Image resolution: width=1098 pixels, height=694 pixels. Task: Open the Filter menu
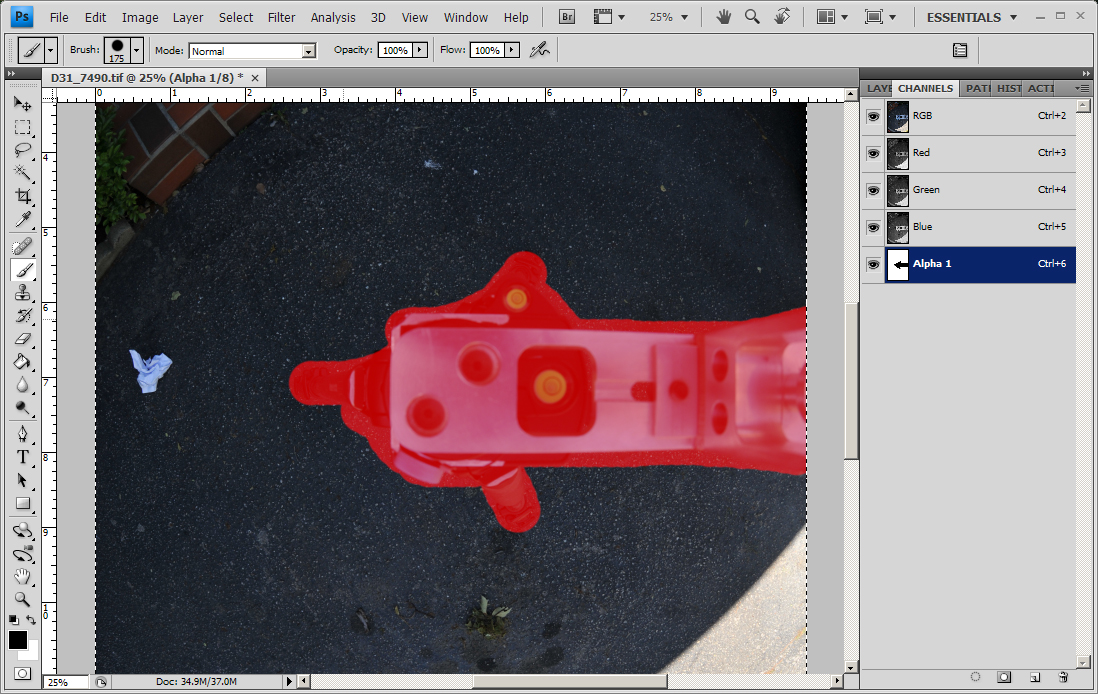(282, 18)
